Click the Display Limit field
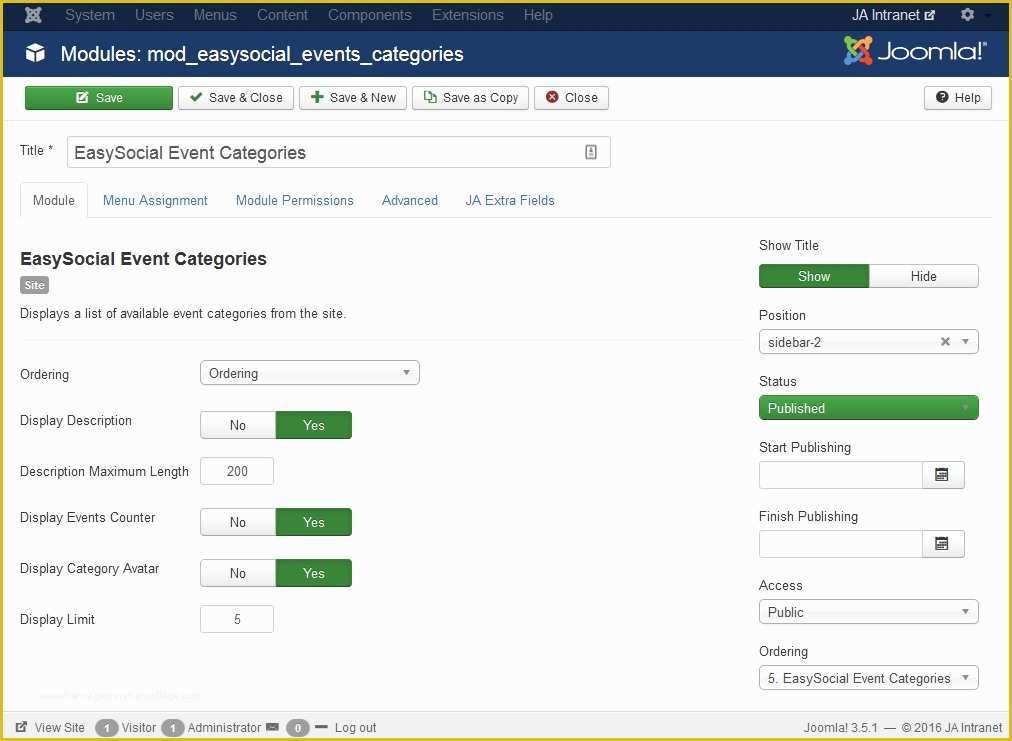The height and width of the screenshot is (741, 1012). click(x=237, y=619)
